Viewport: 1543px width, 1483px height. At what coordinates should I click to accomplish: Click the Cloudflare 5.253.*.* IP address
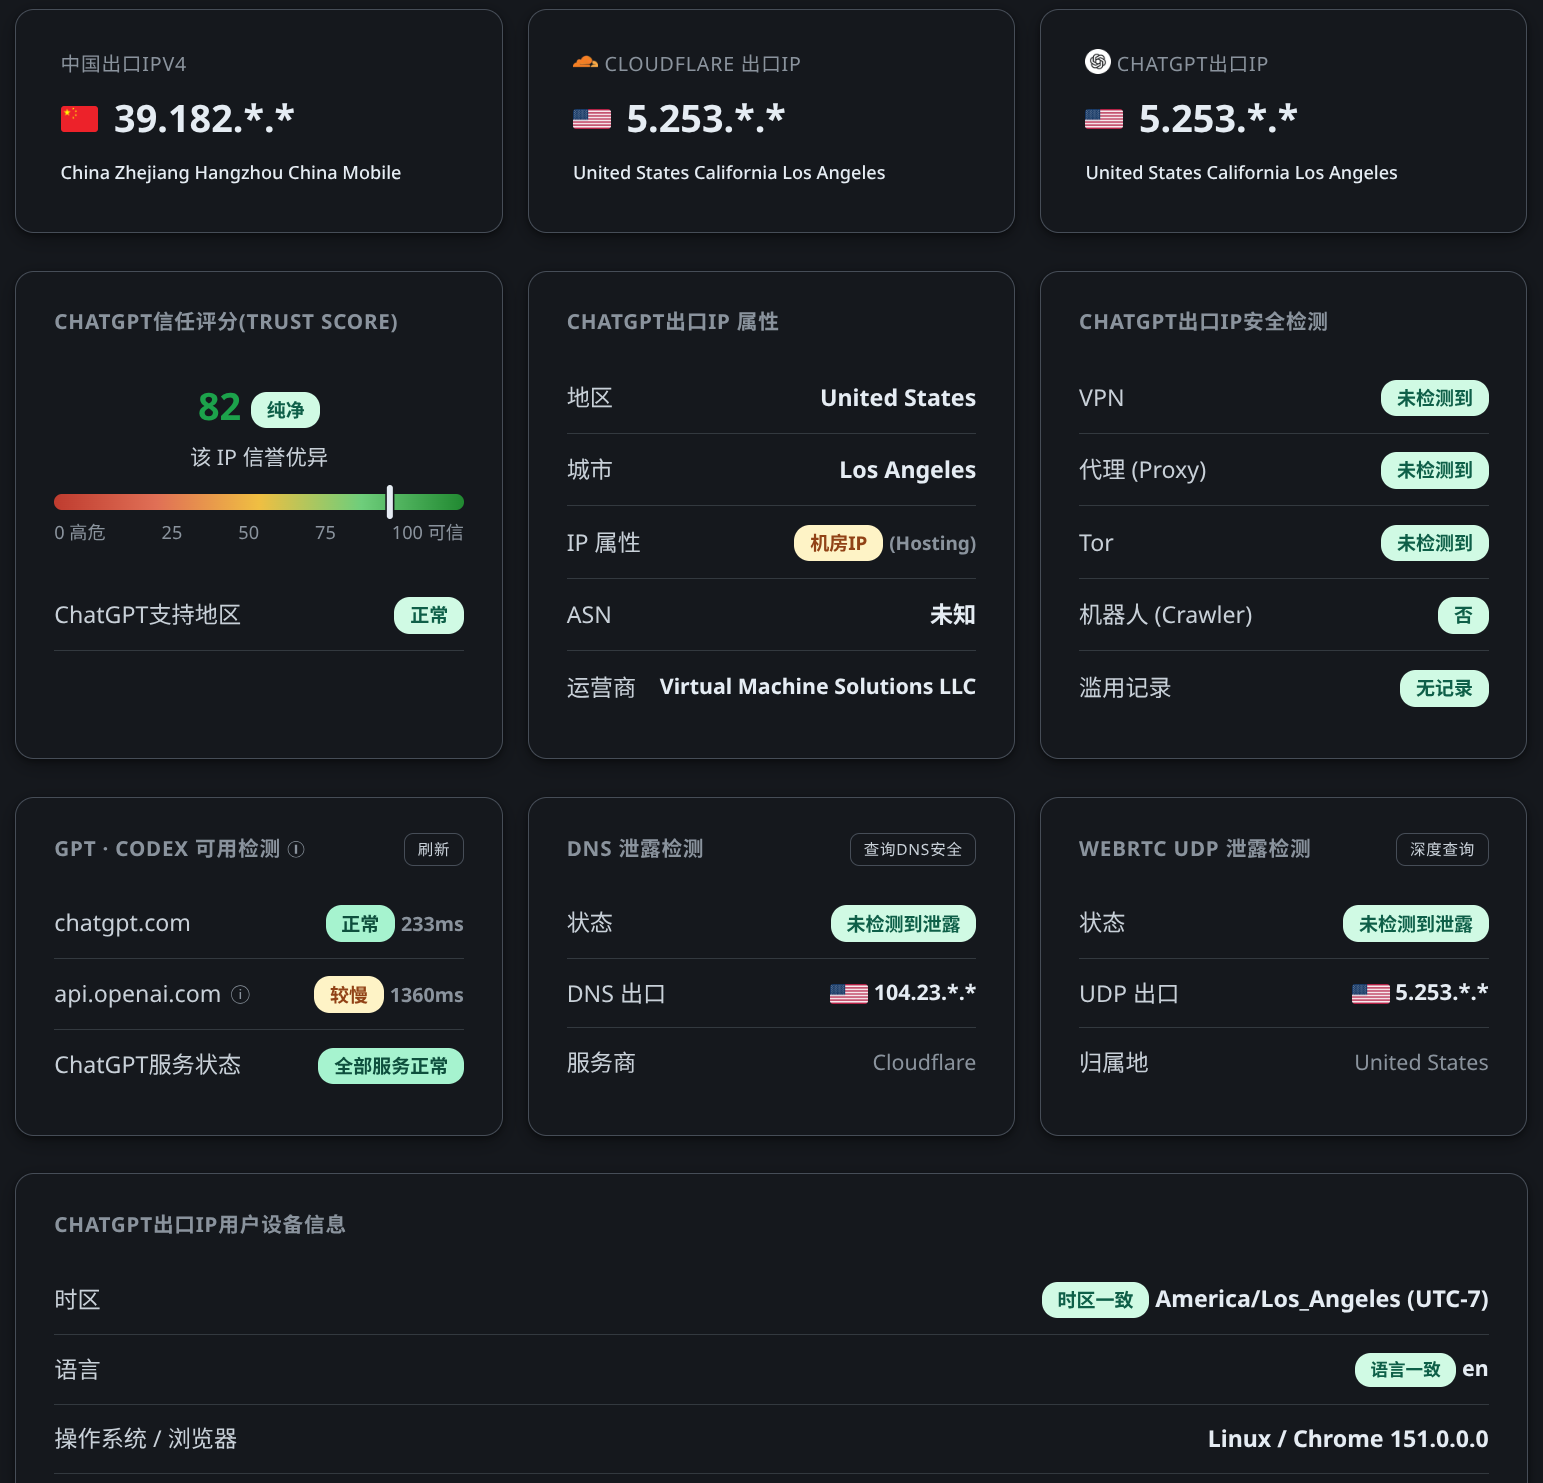pos(706,119)
